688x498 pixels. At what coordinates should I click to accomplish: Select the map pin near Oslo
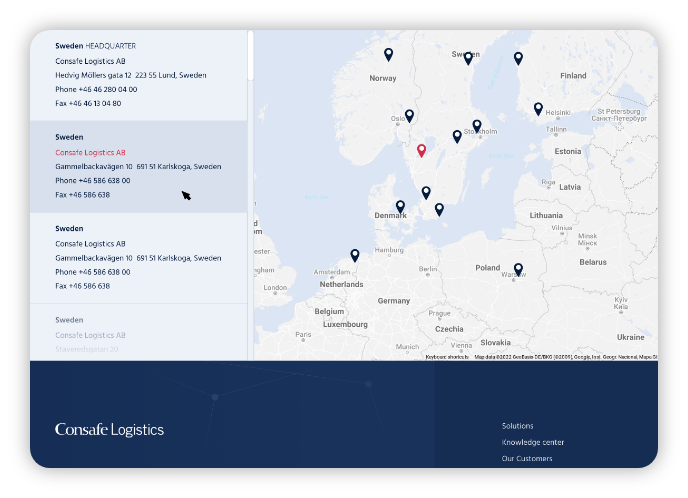point(409,116)
